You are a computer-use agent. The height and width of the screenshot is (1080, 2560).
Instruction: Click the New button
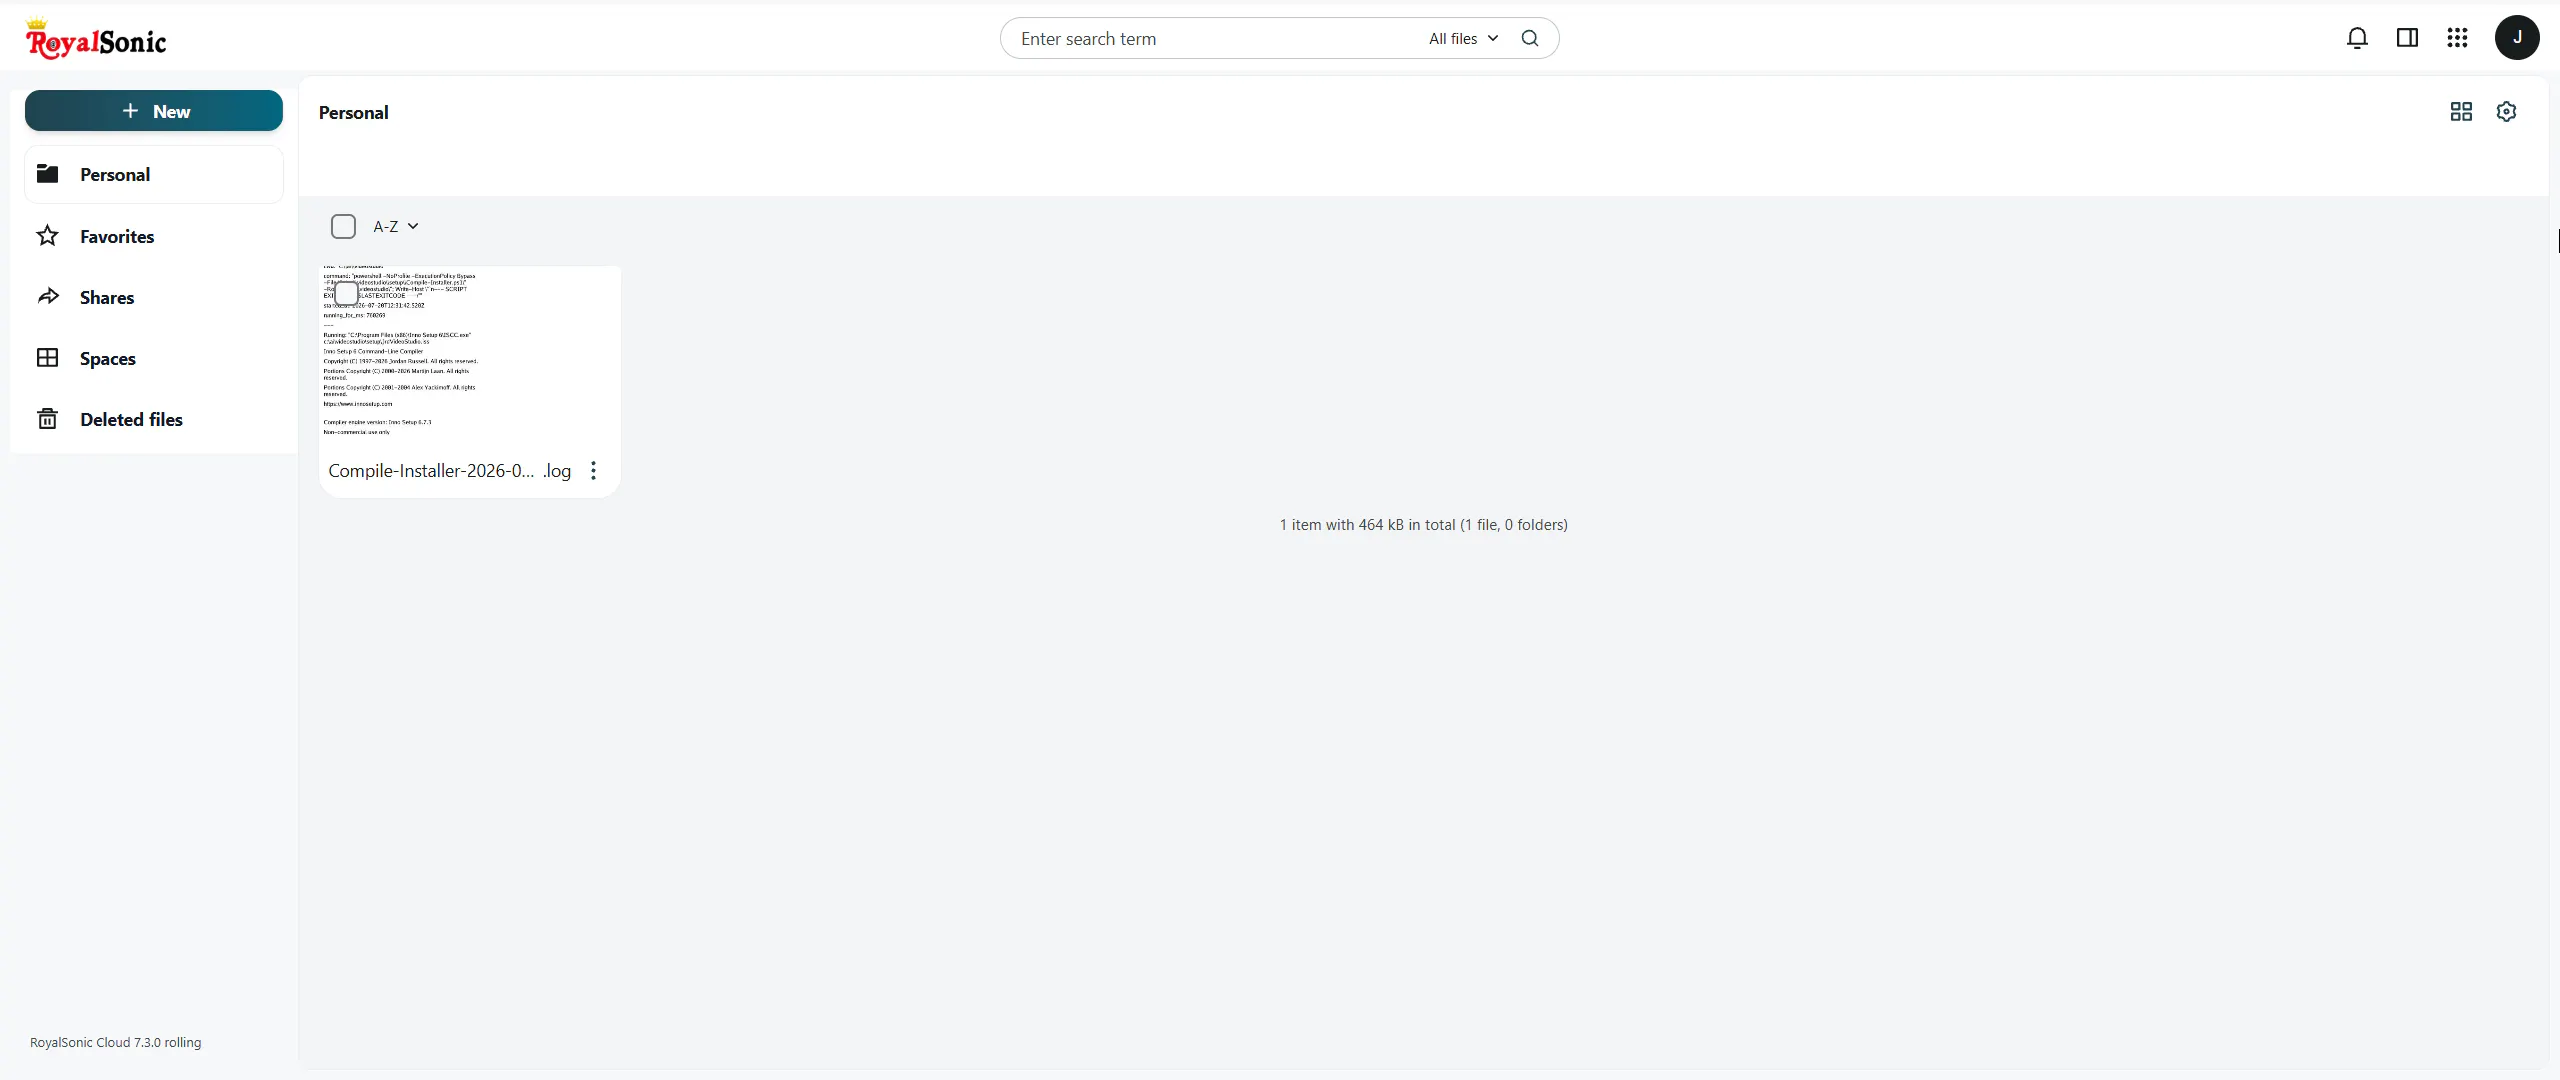(x=154, y=111)
